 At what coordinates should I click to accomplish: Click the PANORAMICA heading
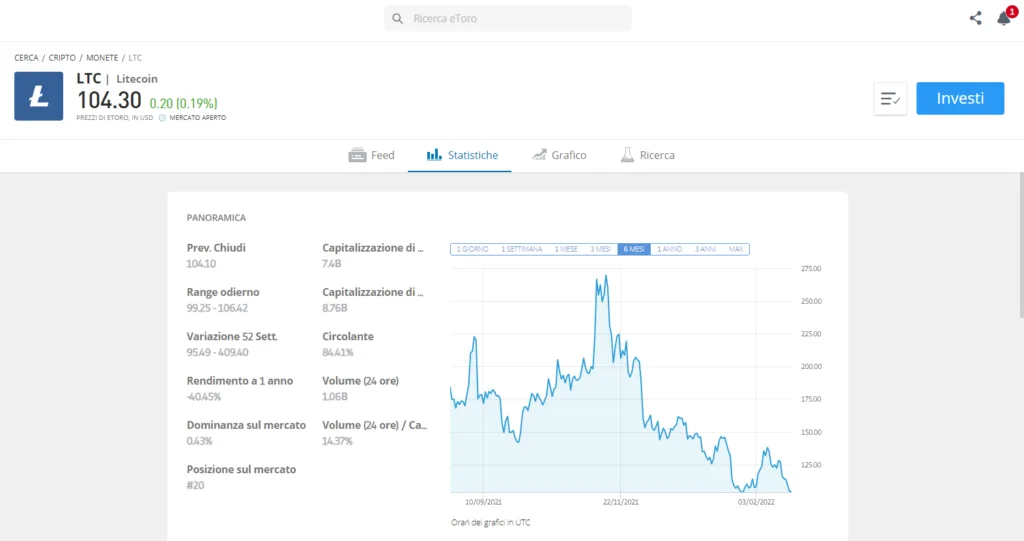click(216, 218)
